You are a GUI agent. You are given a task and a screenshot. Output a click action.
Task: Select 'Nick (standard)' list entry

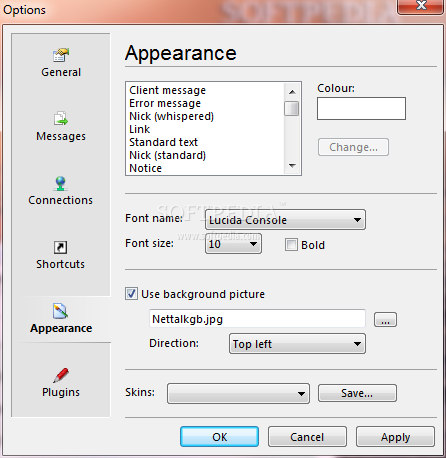(x=168, y=155)
